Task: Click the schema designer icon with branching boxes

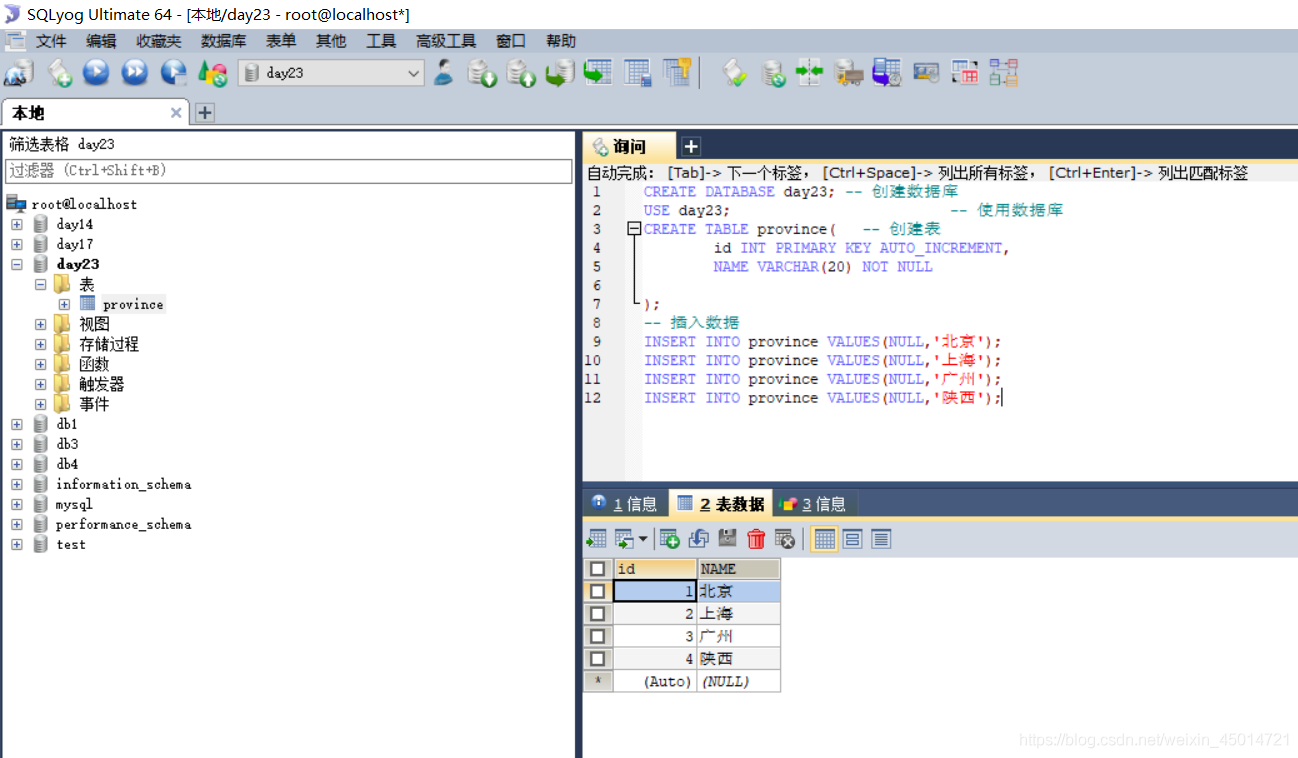Action: [x=1003, y=72]
